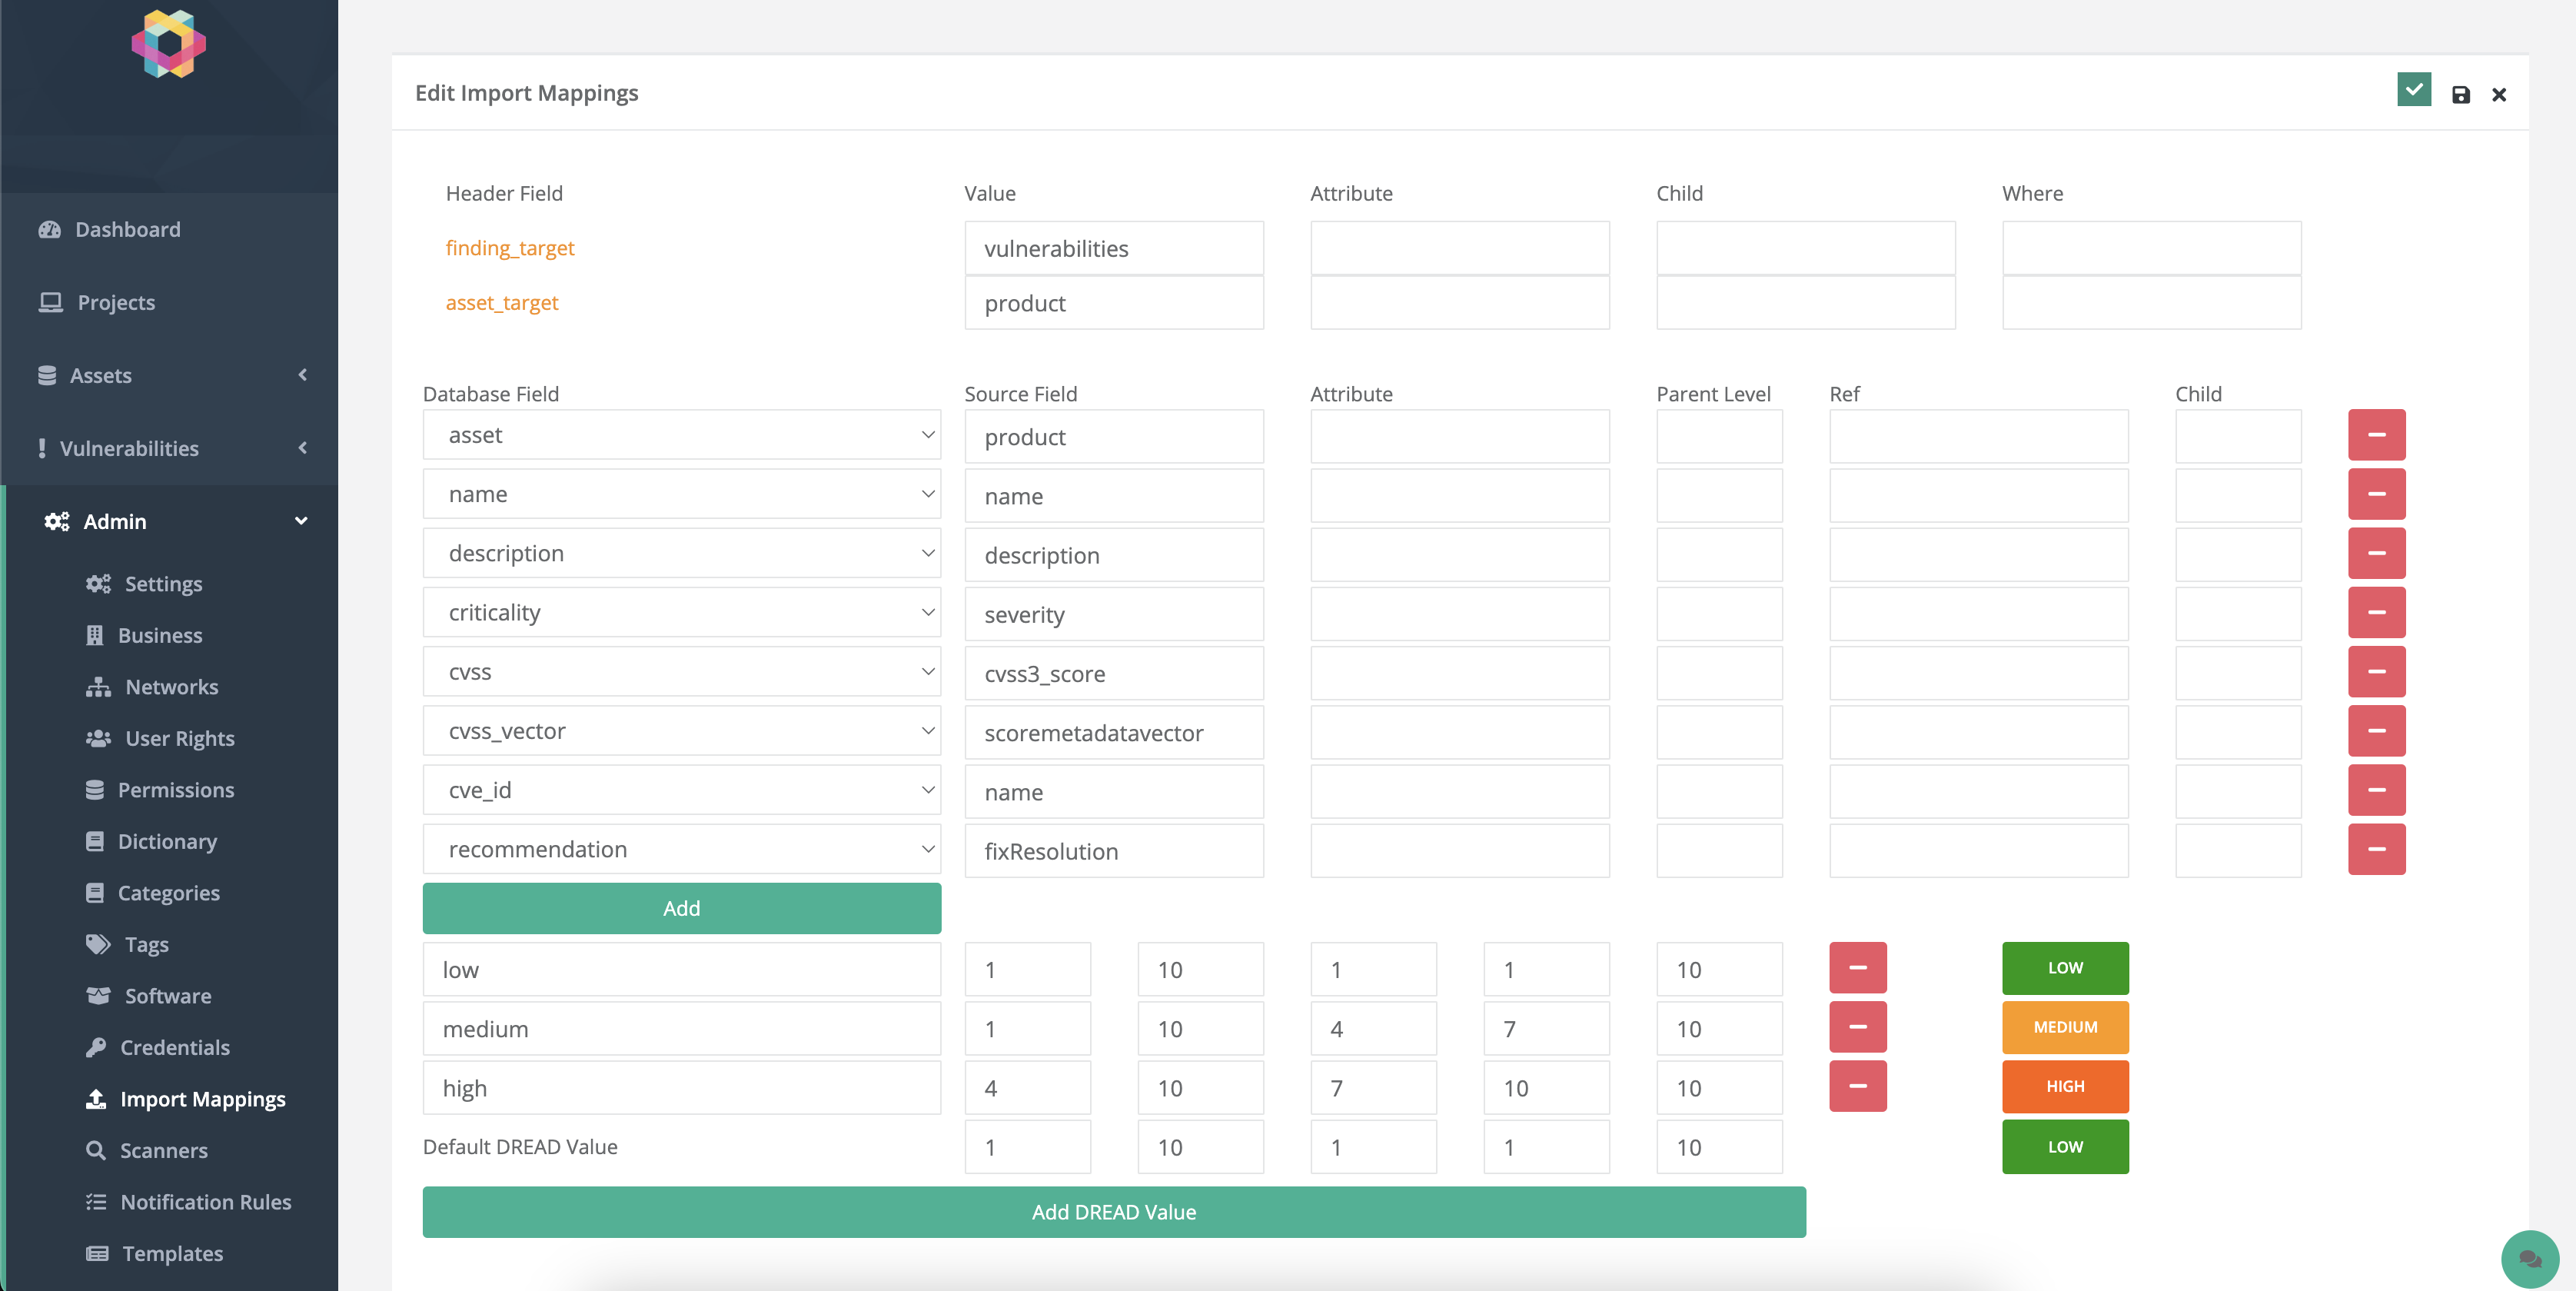The image size is (2576, 1291).
Task: Click the medium DREAD name field
Action: coord(681,1028)
